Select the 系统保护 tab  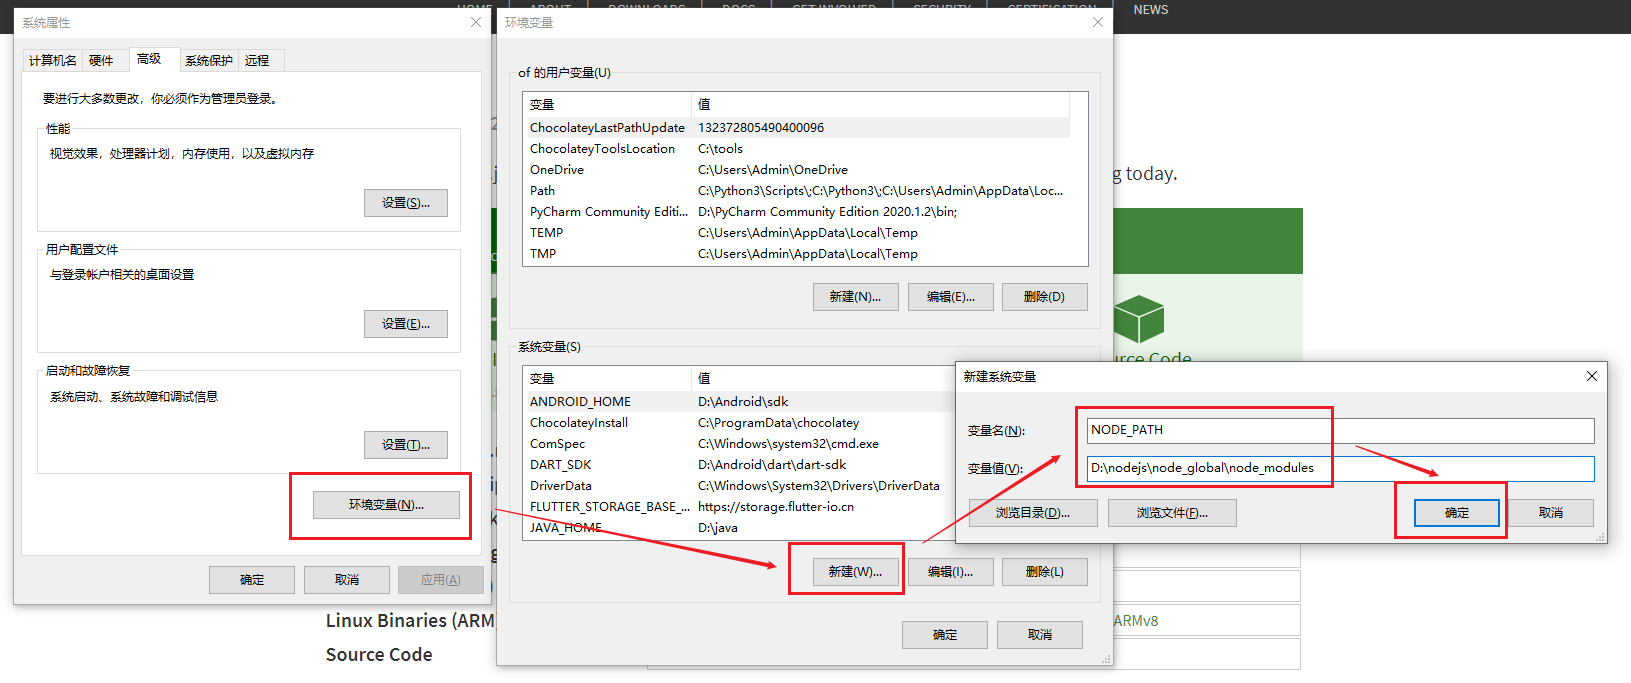click(208, 61)
